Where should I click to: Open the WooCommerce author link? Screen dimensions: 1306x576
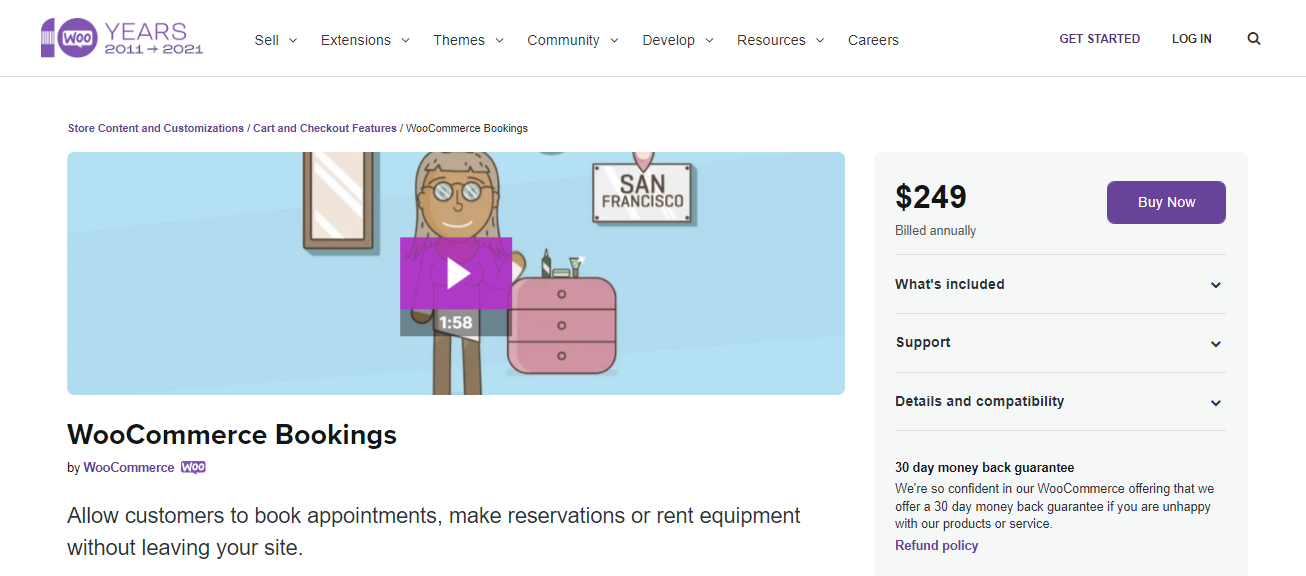(x=129, y=468)
